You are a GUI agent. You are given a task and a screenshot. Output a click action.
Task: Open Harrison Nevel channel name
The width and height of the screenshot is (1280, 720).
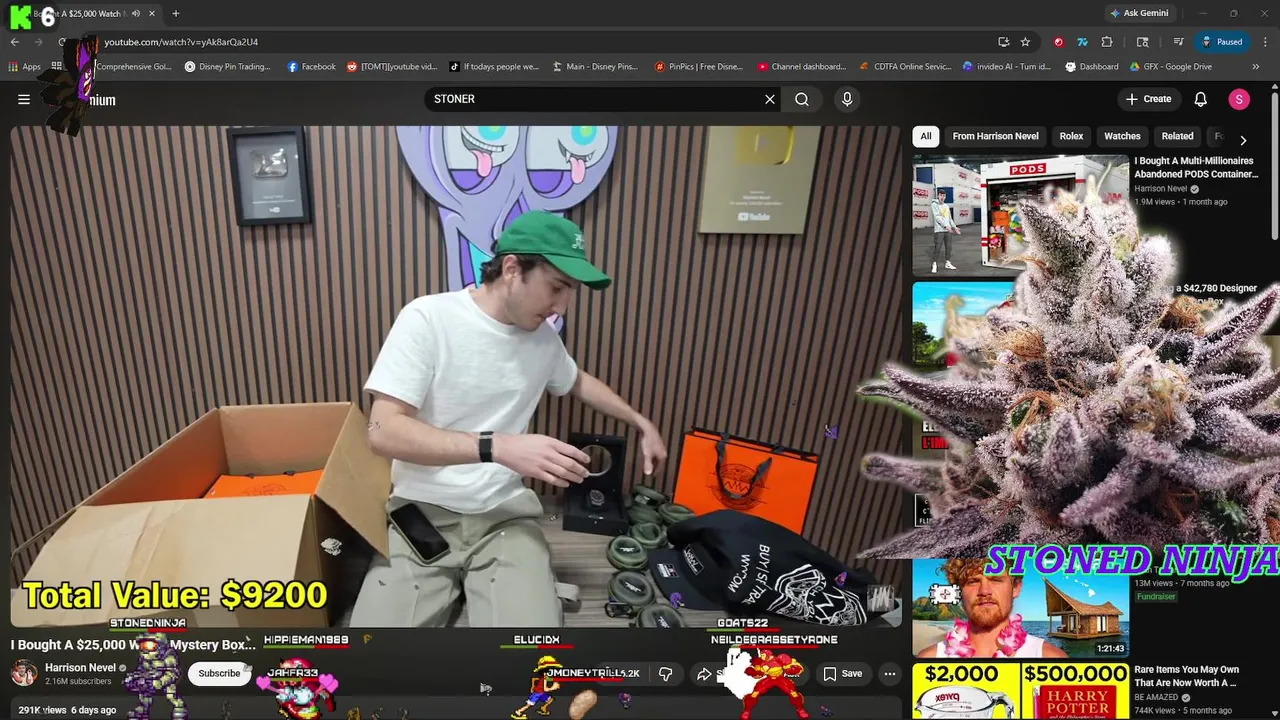[x=80, y=668]
